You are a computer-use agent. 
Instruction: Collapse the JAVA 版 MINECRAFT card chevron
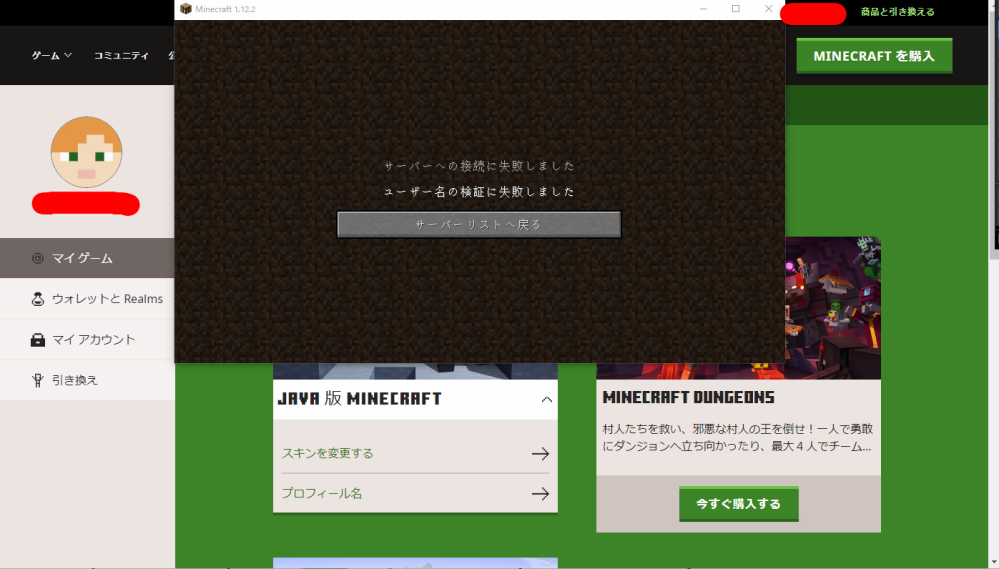(x=547, y=400)
